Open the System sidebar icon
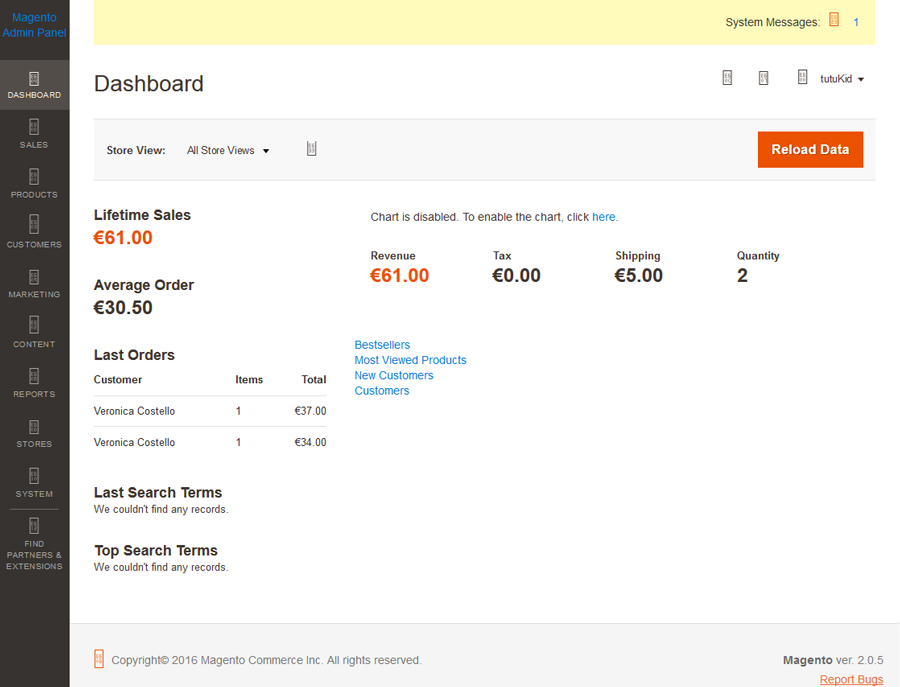 (x=34, y=476)
